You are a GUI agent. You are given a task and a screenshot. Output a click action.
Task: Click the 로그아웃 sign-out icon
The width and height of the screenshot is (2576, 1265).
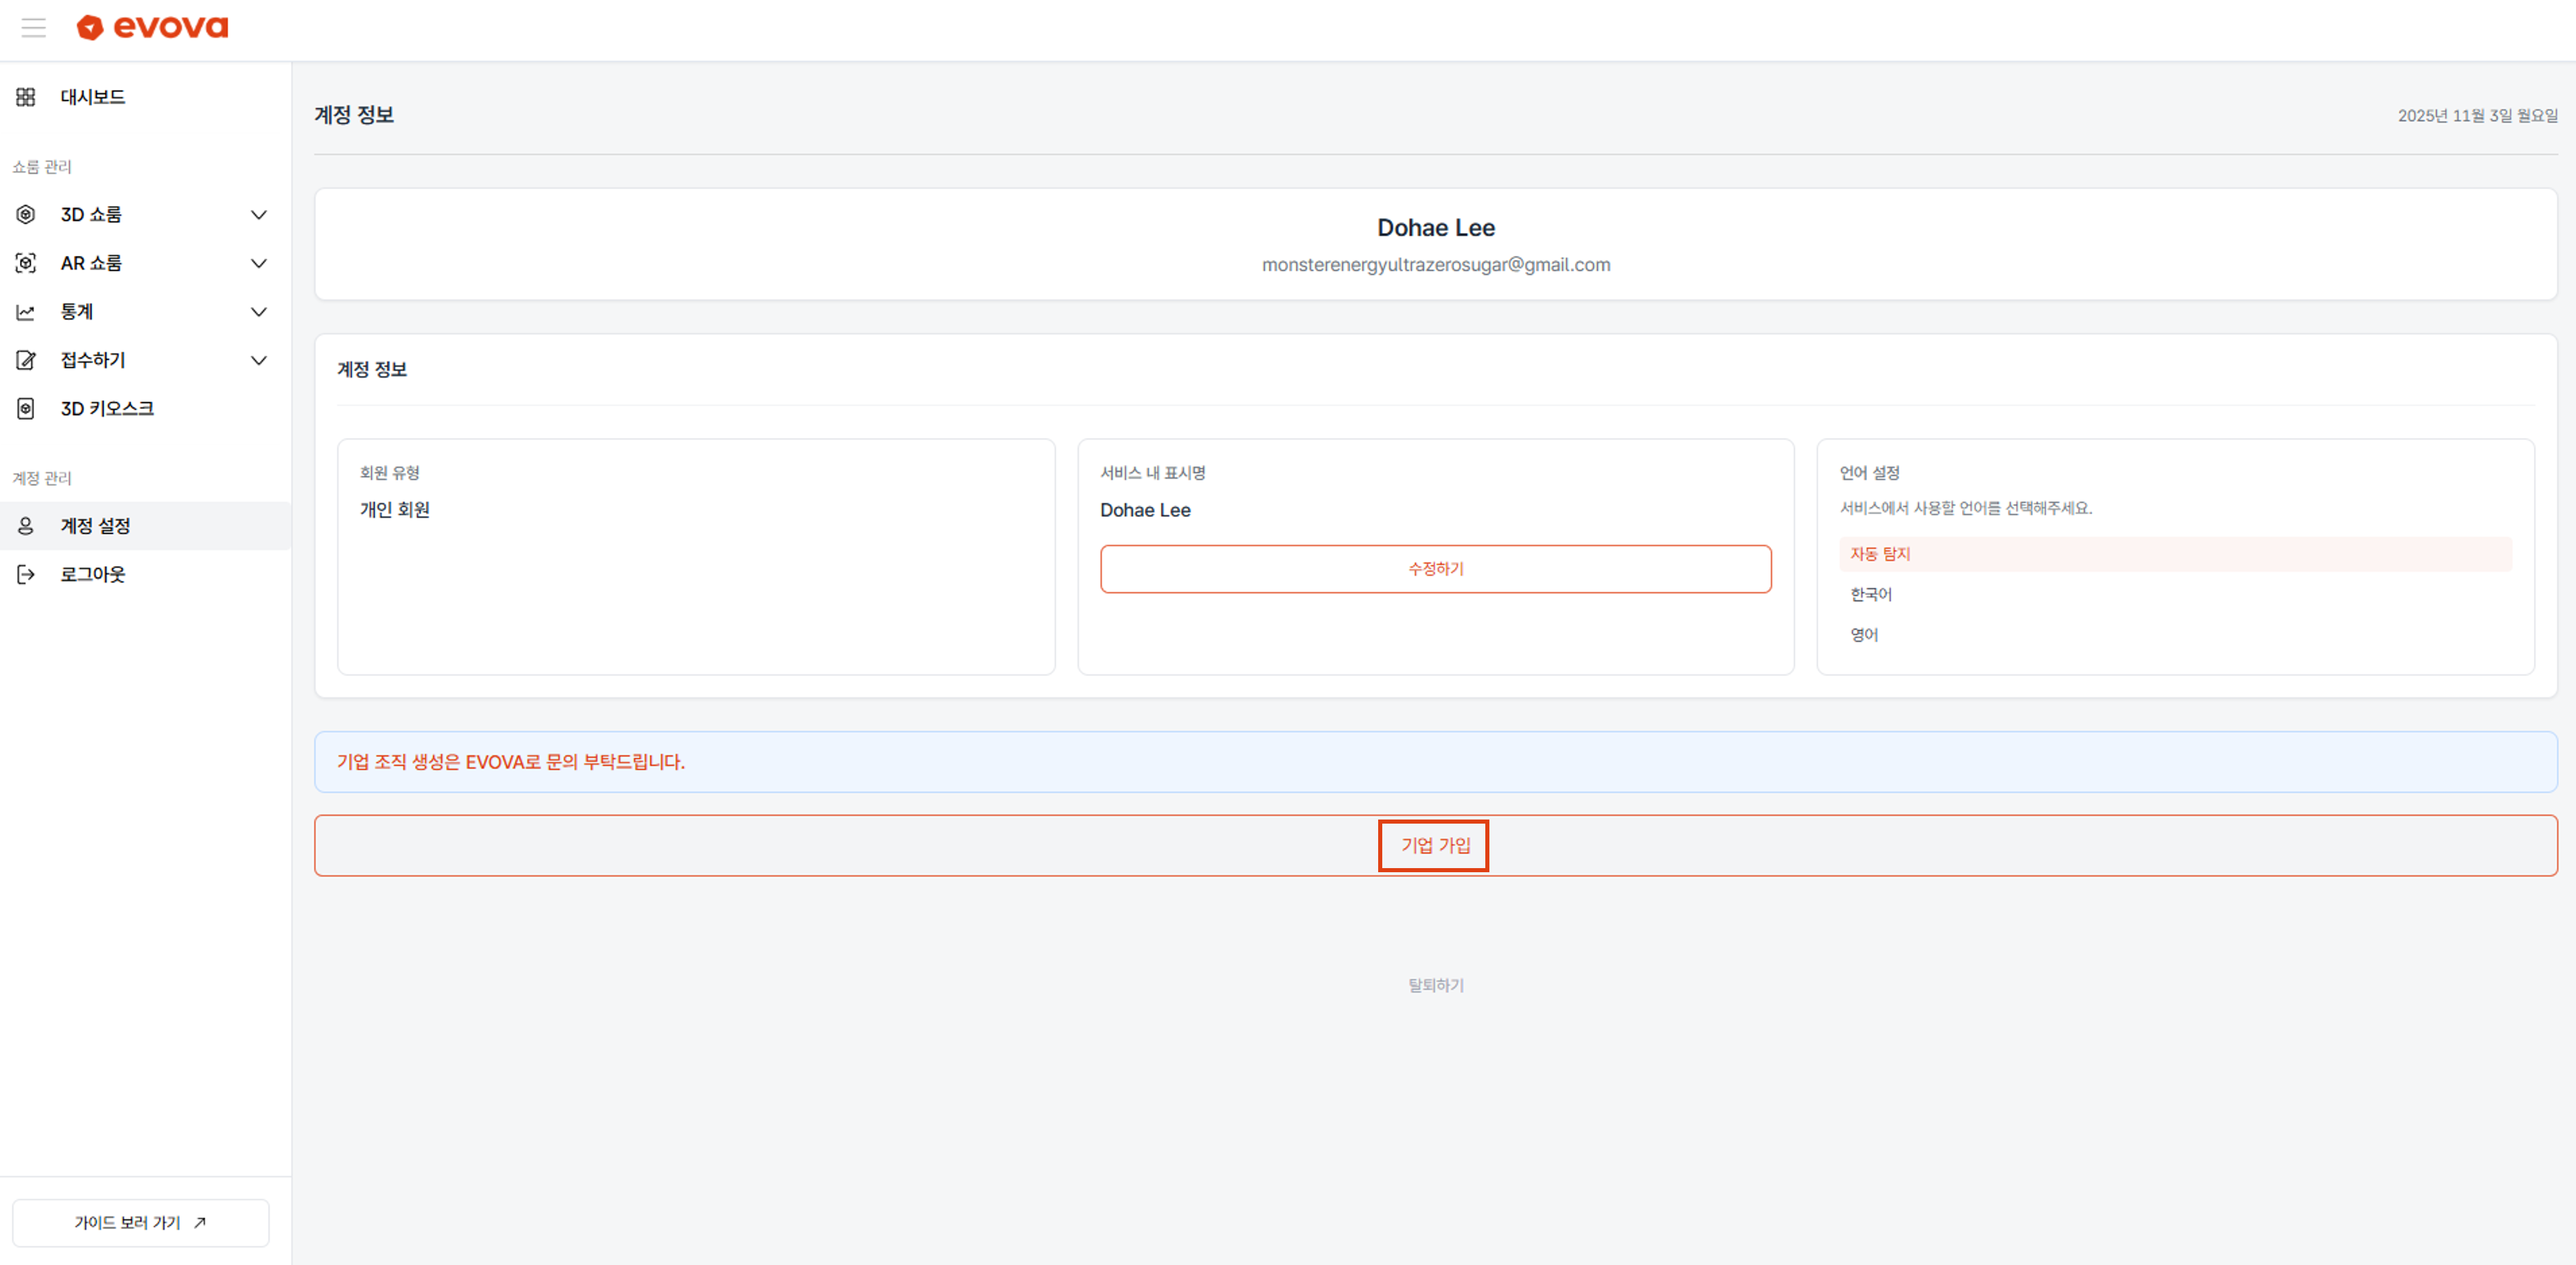click(26, 573)
